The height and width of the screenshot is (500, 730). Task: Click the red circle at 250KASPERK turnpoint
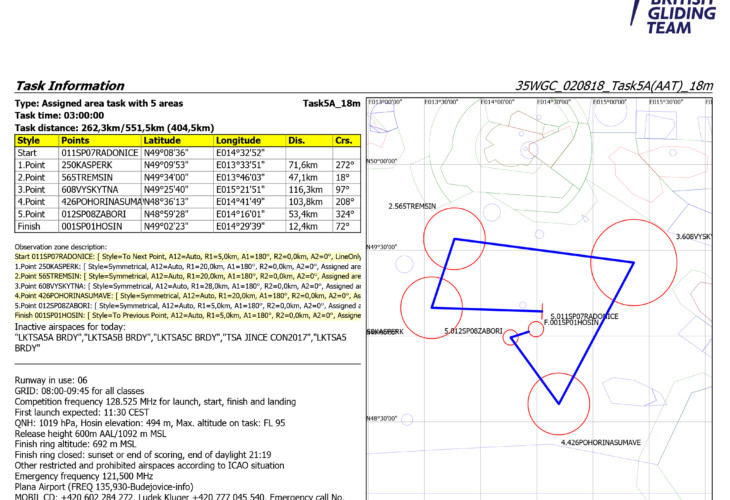click(432, 307)
